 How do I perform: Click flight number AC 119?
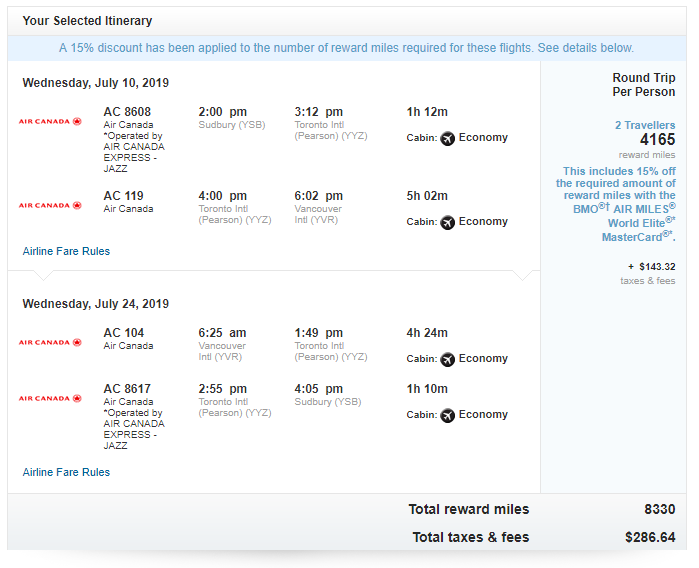[x=123, y=196]
